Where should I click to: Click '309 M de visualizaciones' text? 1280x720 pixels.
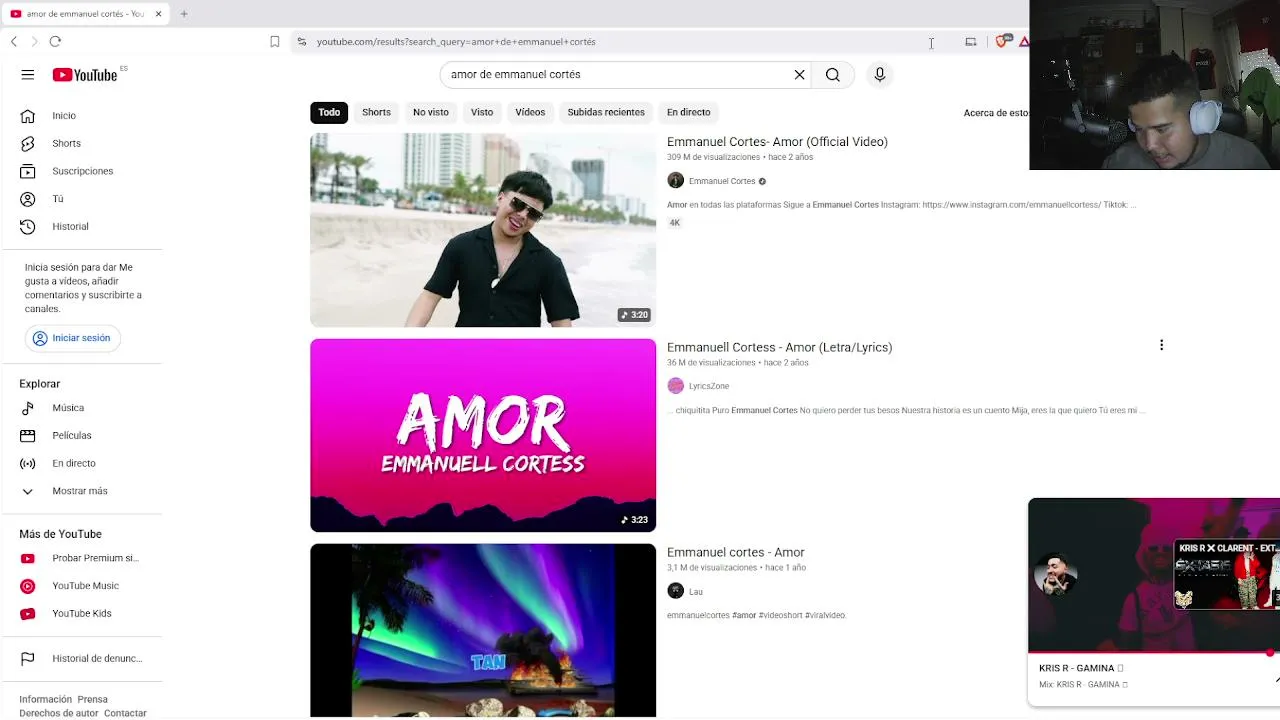pos(714,157)
